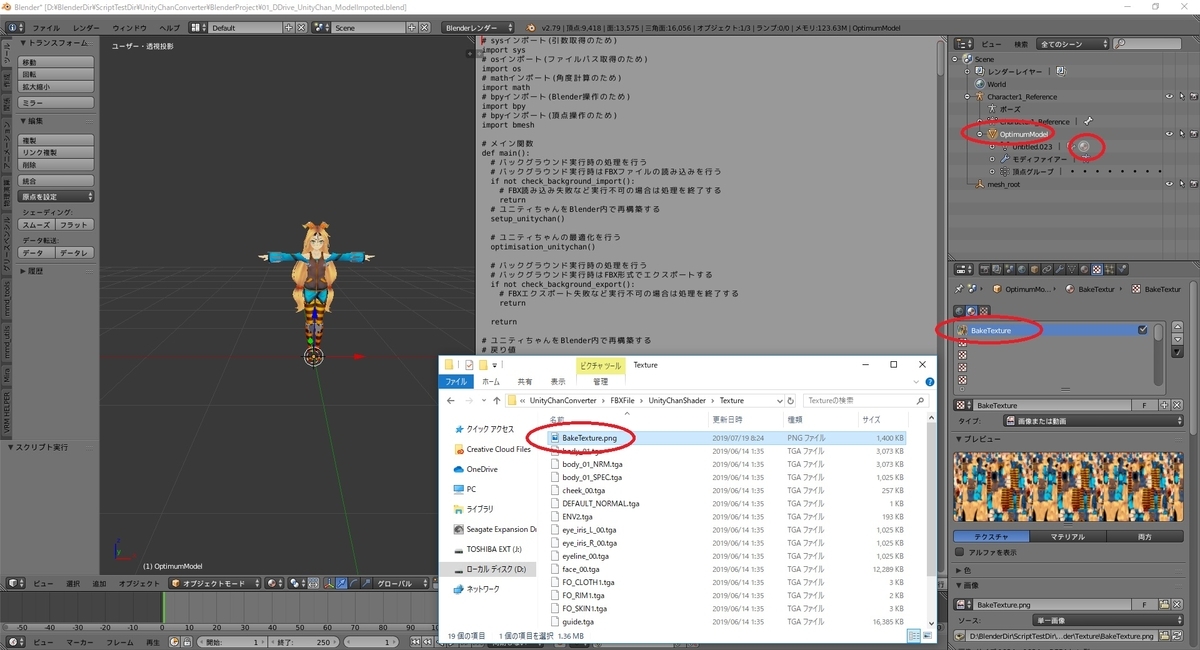Show world textures context button
The image size is (1200, 650).
coord(960,311)
